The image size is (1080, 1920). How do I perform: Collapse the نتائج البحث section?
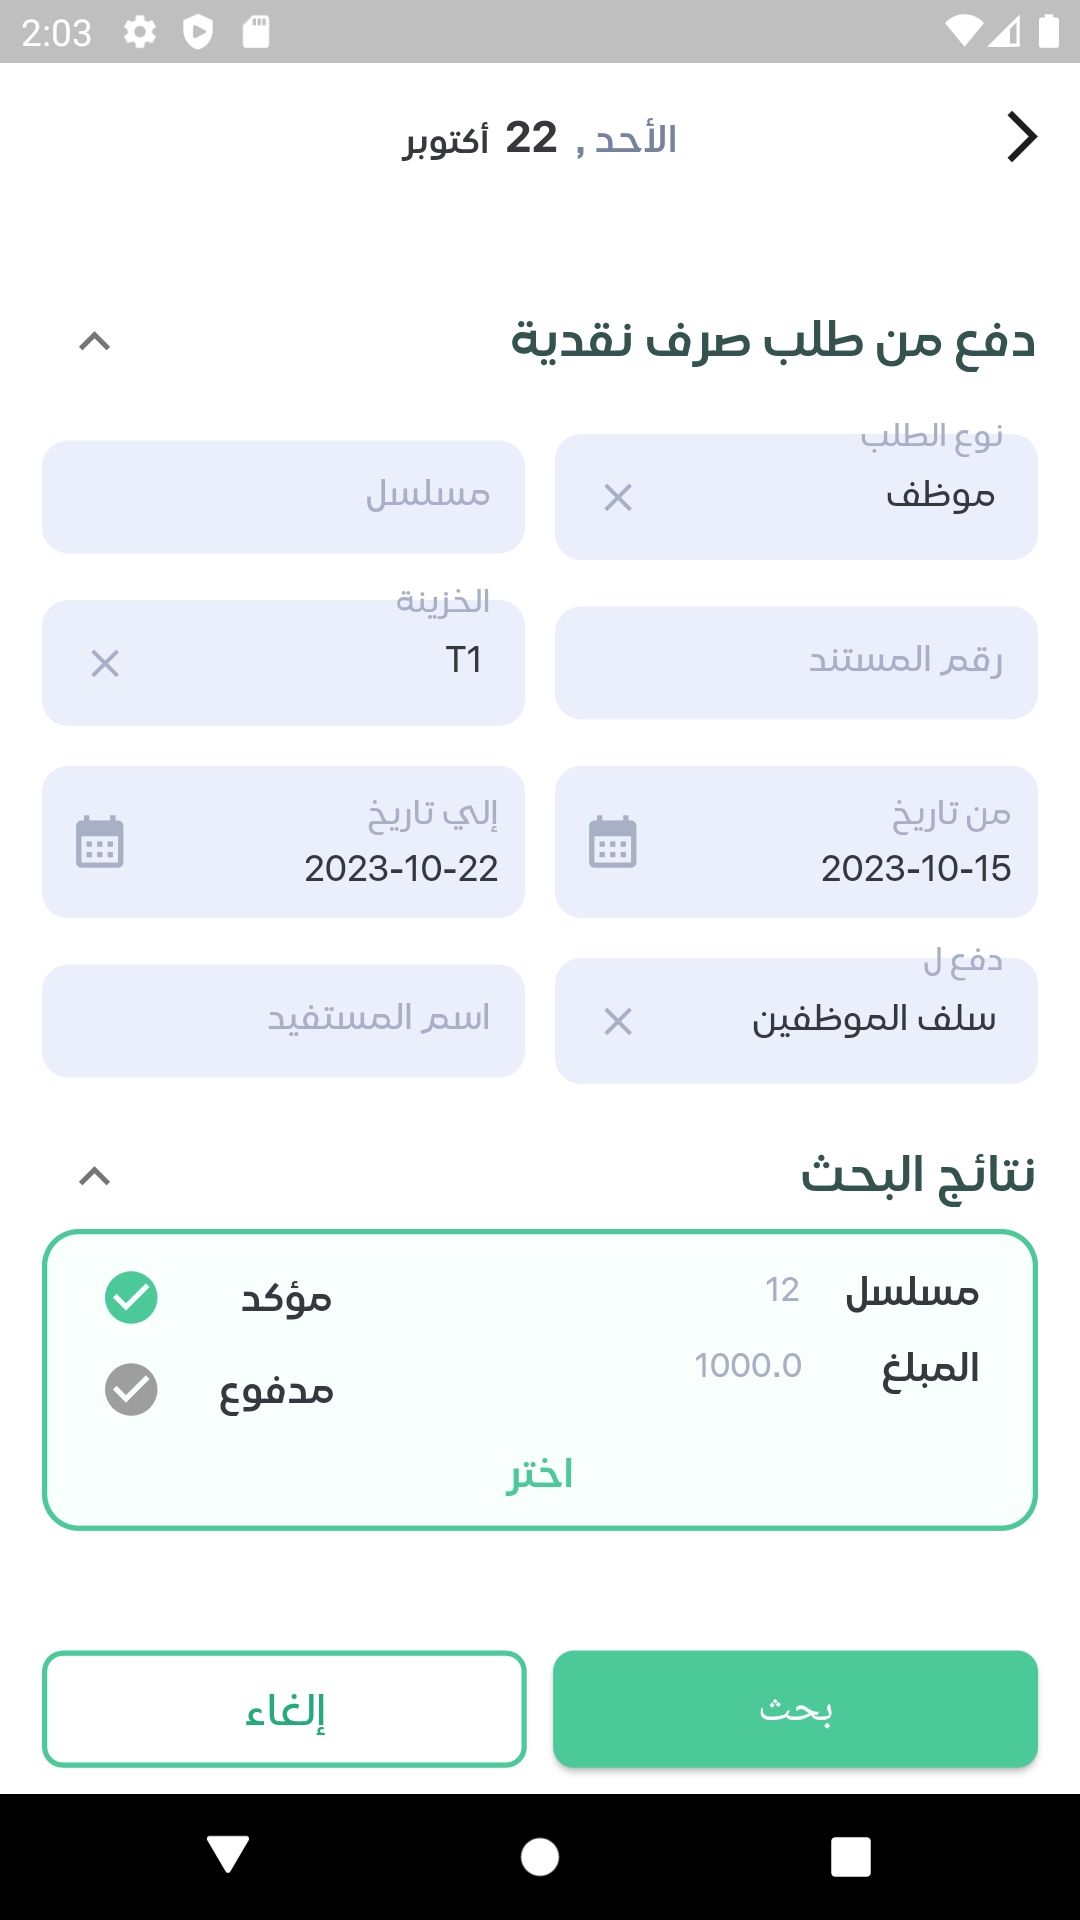[x=94, y=1176]
